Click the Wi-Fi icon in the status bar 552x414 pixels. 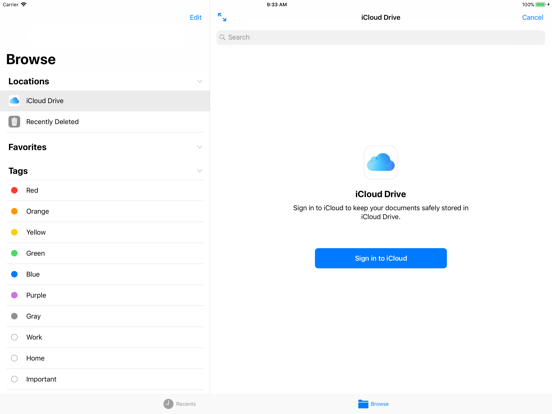(24, 5)
